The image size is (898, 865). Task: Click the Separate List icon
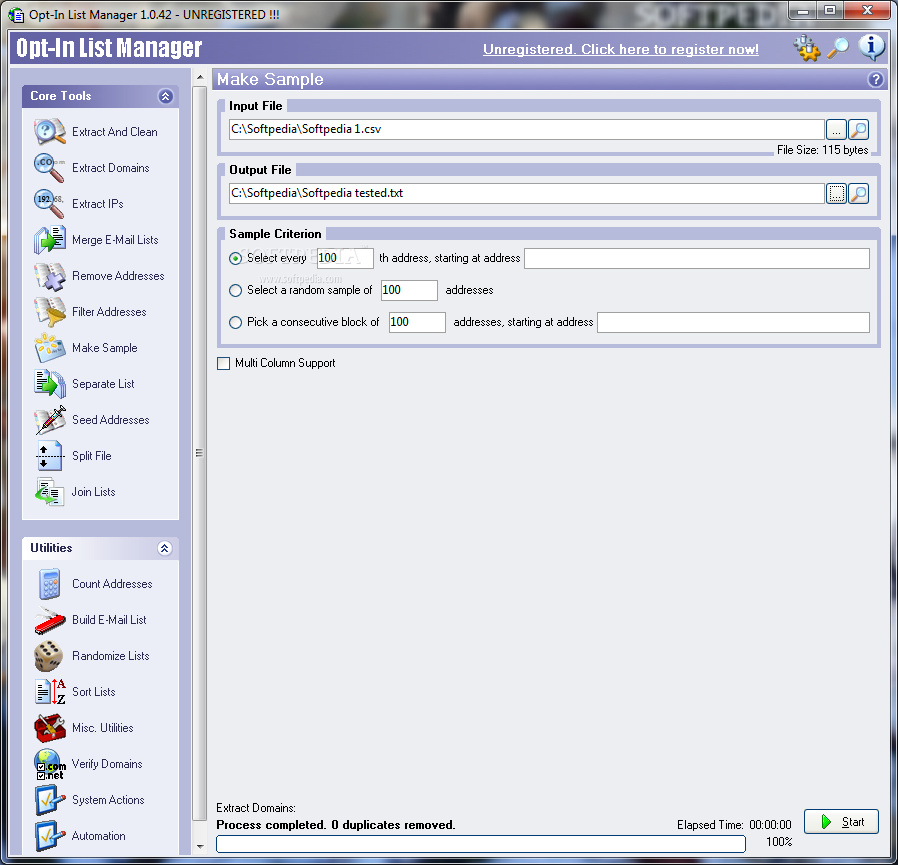[x=49, y=384]
